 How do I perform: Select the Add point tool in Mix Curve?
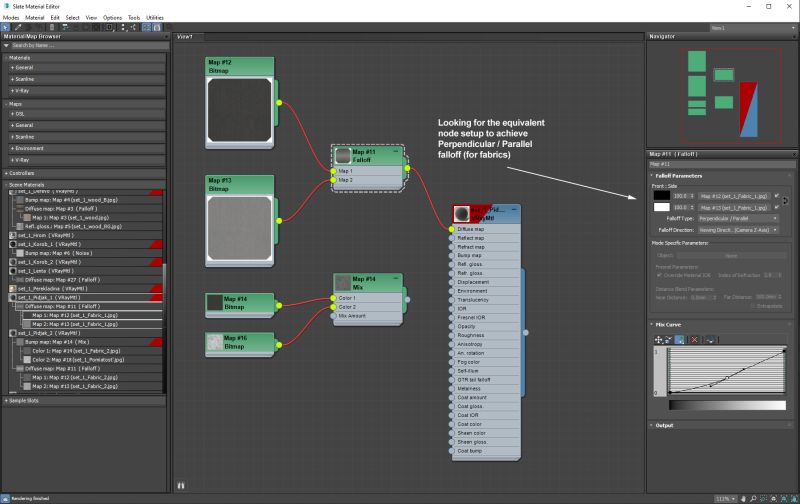pyautogui.click(x=679, y=340)
